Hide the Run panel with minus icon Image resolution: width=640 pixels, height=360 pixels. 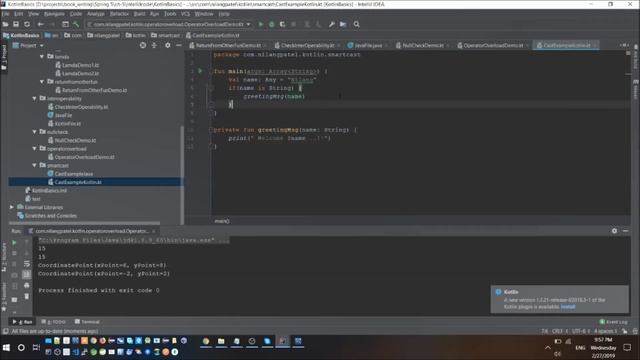point(625,231)
